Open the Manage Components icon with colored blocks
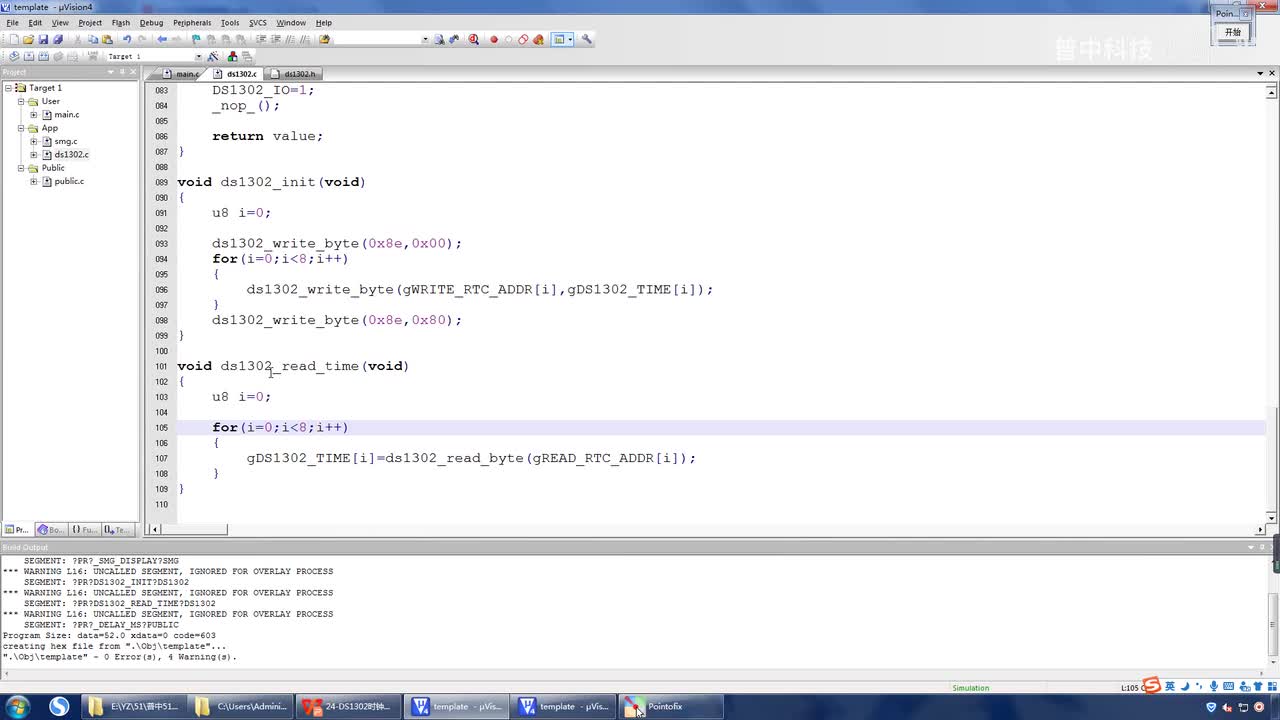 pyautogui.click(x=233, y=56)
